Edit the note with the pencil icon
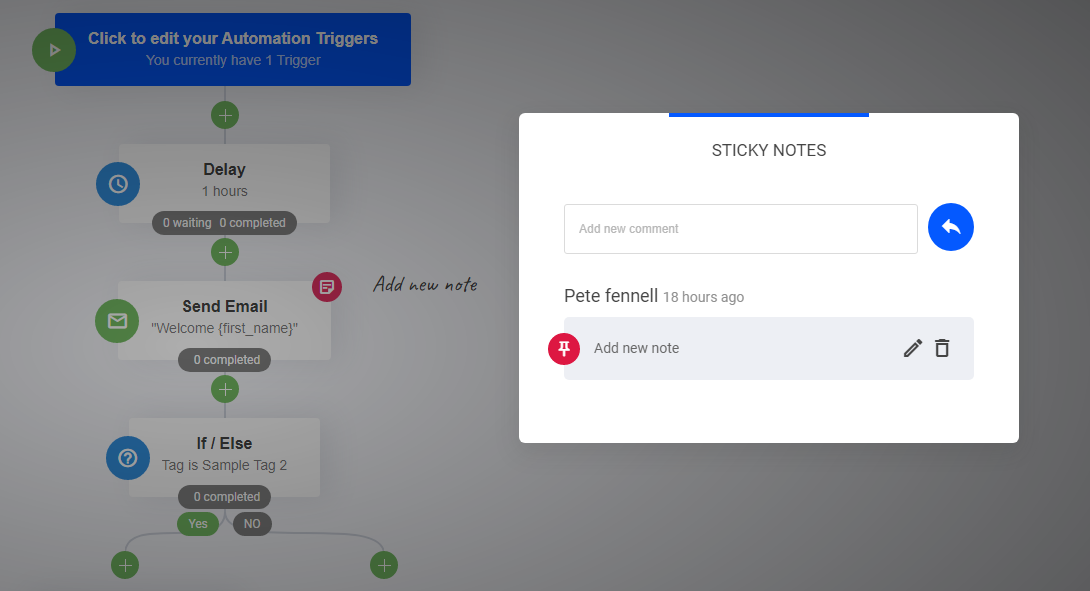This screenshot has height=591, width=1090. click(912, 348)
